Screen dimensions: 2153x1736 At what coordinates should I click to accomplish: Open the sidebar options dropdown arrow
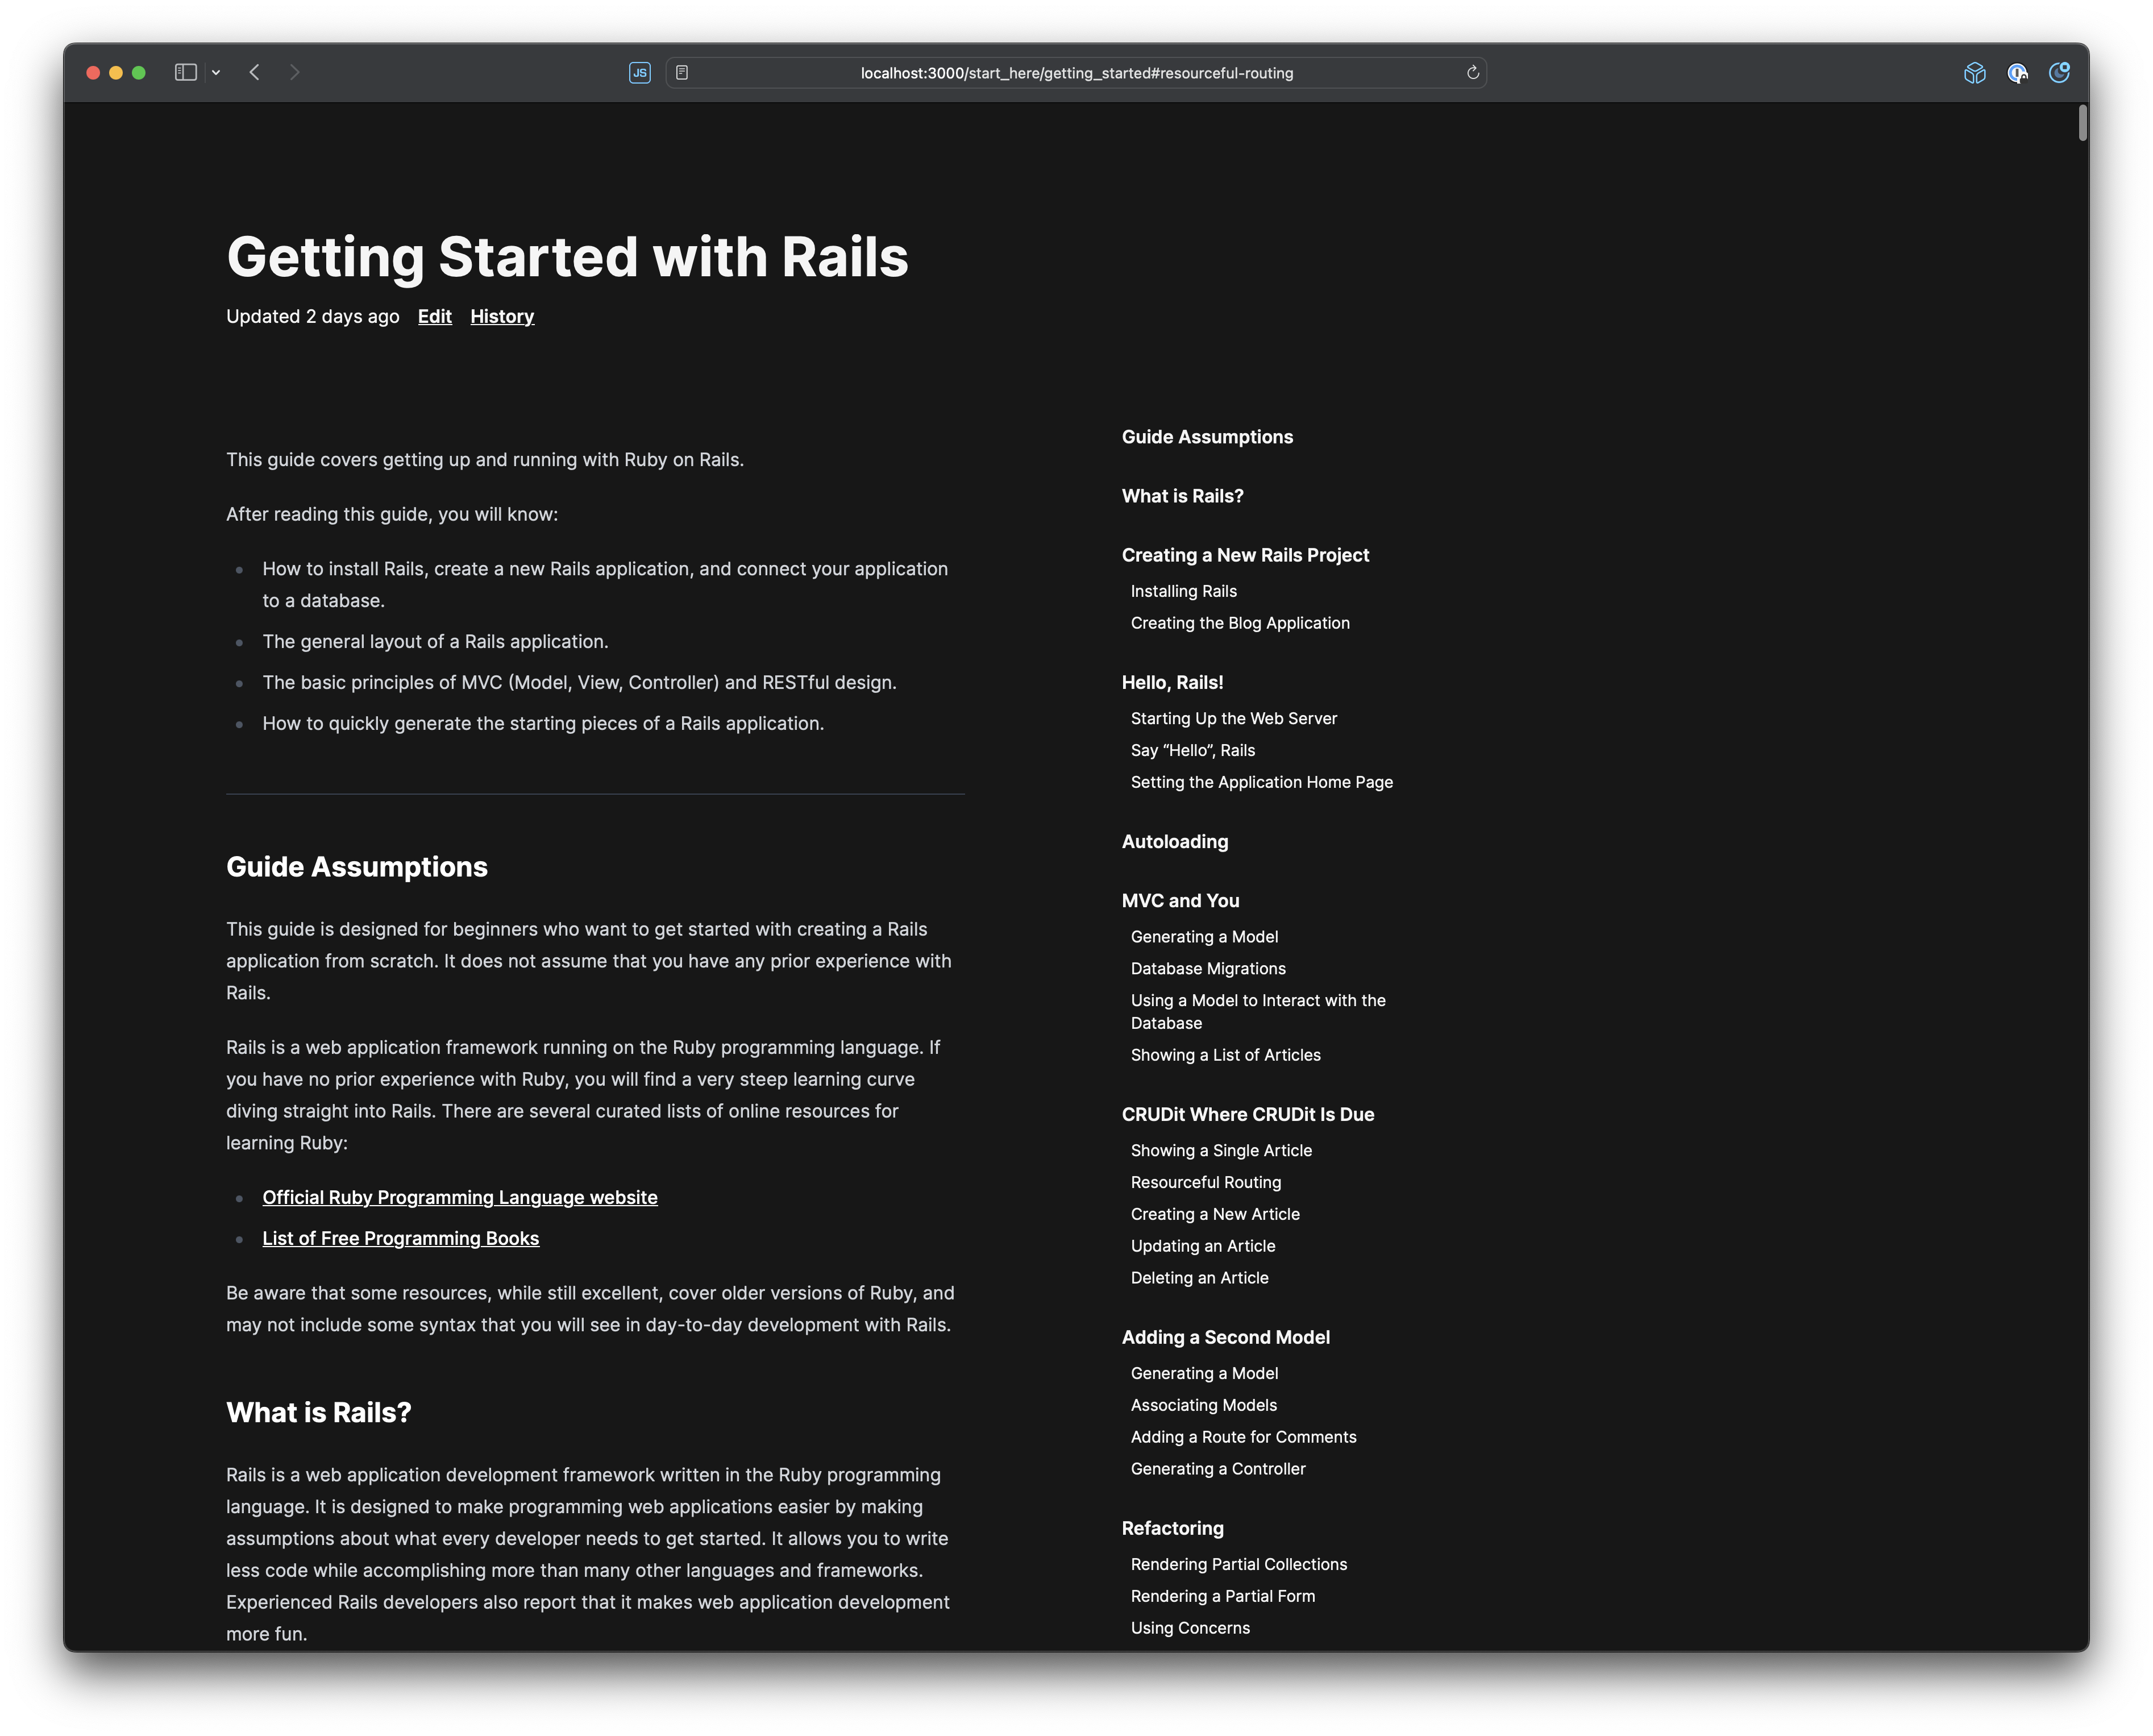click(216, 72)
